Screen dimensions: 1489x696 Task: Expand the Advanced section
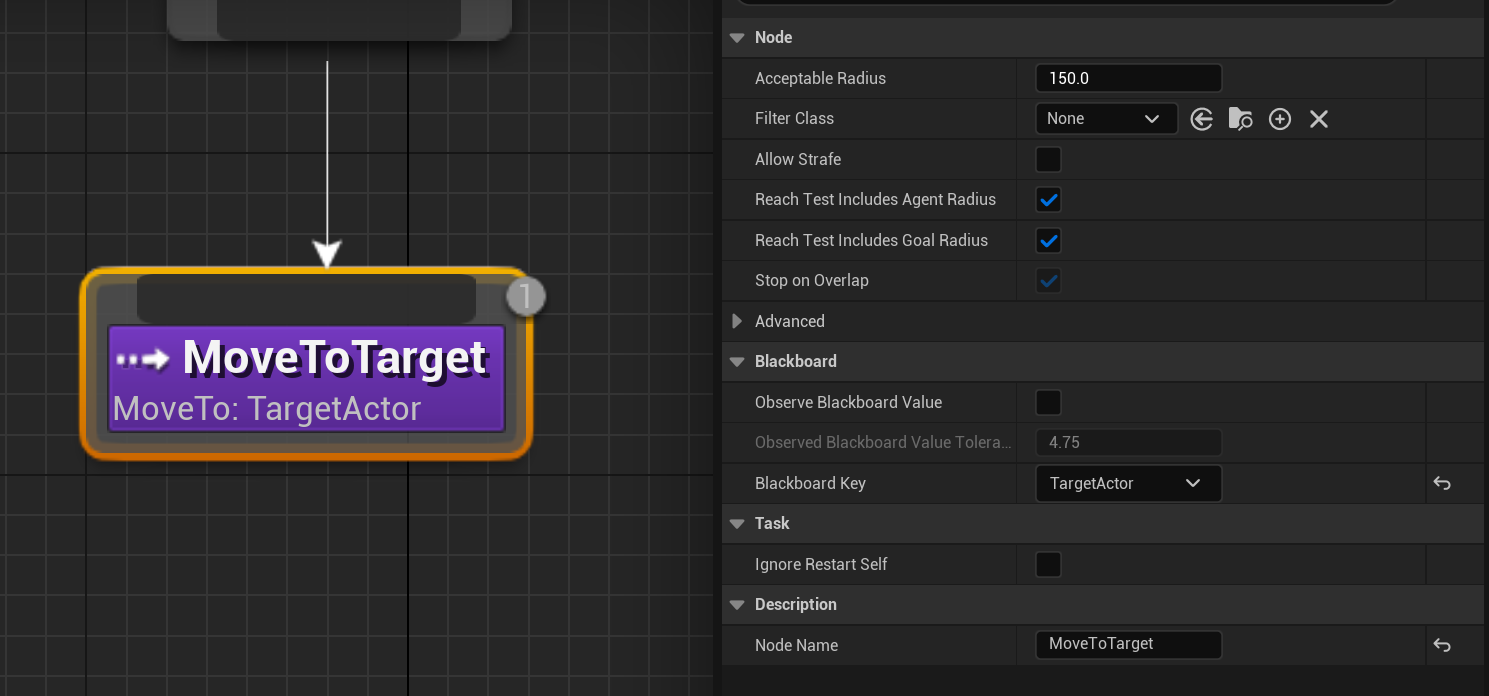(x=737, y=321)
